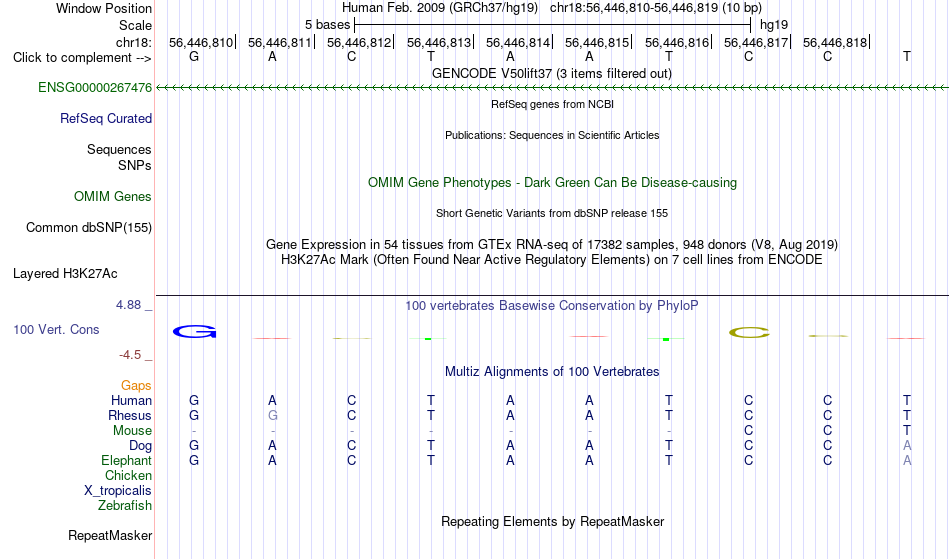Click the Layered H3K27Ac track label
The image size is (950, 559).
[x=65, y=274]
